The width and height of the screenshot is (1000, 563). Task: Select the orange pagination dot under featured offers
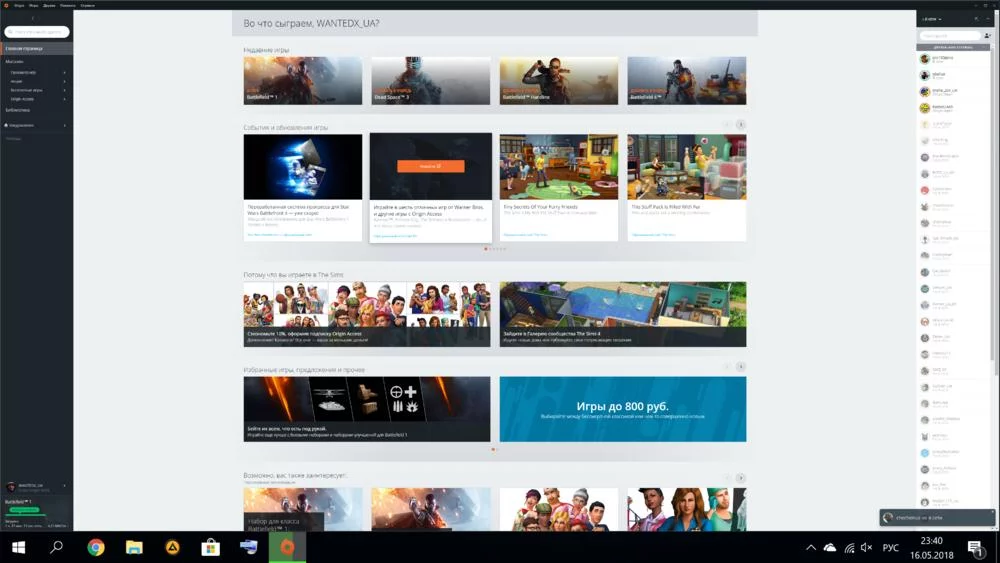(x=493, y=450)
